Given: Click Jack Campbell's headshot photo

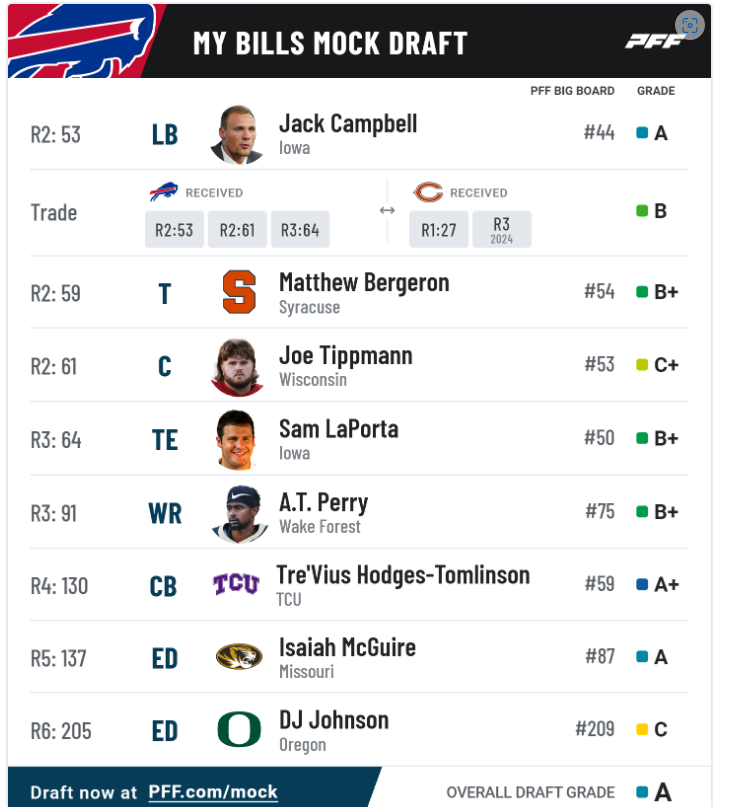Looking at the screenshot, I should (x=237, y=135).
